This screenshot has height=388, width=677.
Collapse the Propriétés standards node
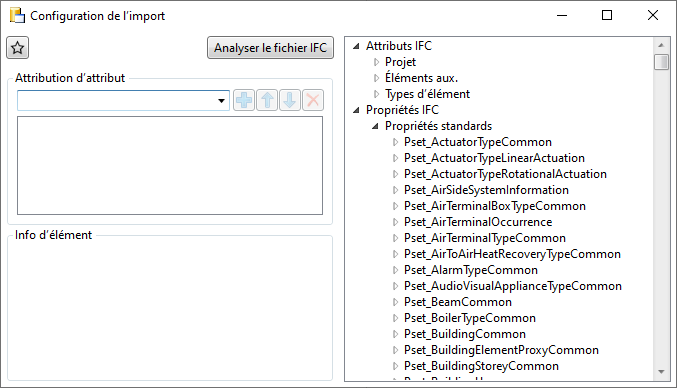tap(375, 126)
